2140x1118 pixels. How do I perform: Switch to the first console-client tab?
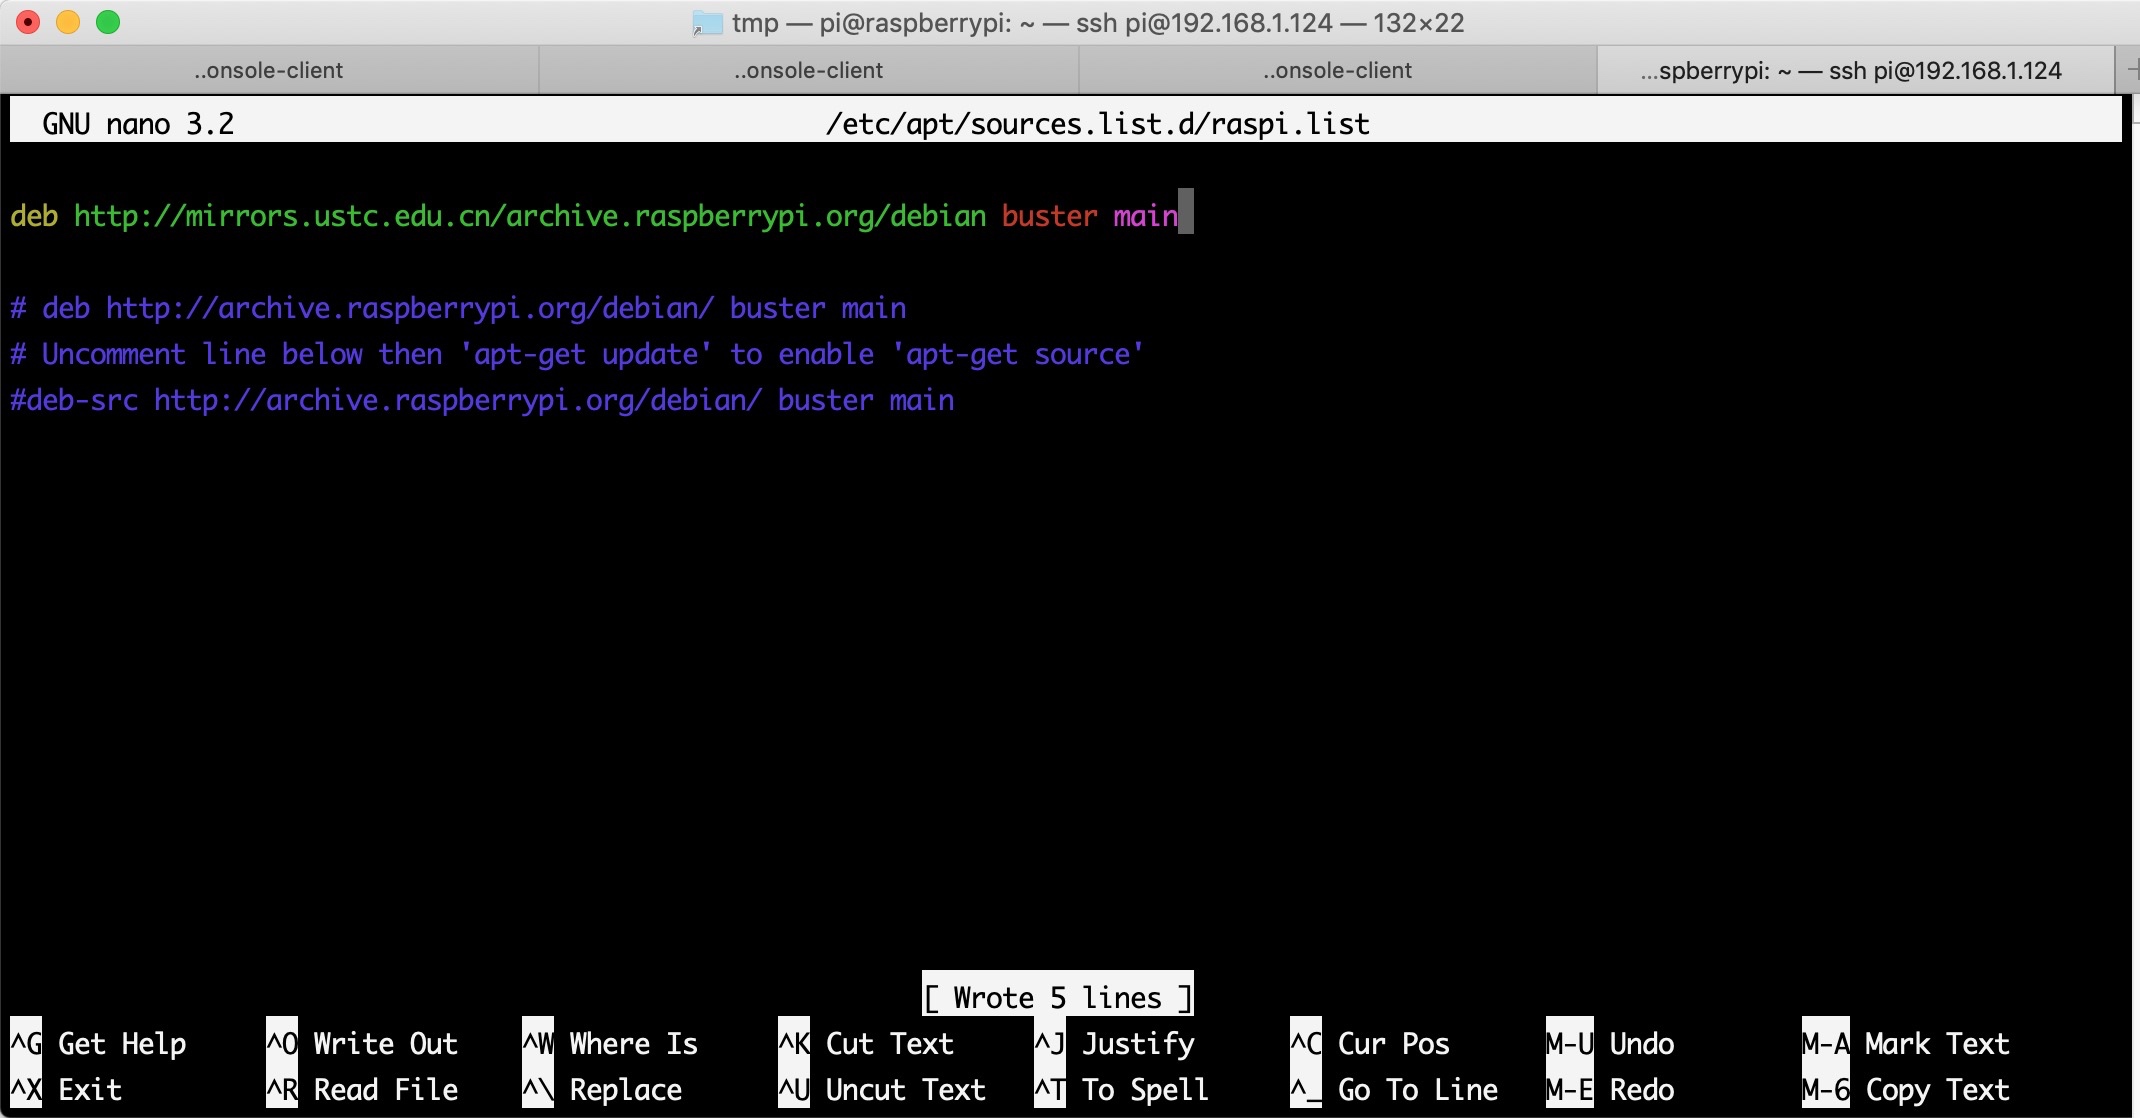click(268, 70)
